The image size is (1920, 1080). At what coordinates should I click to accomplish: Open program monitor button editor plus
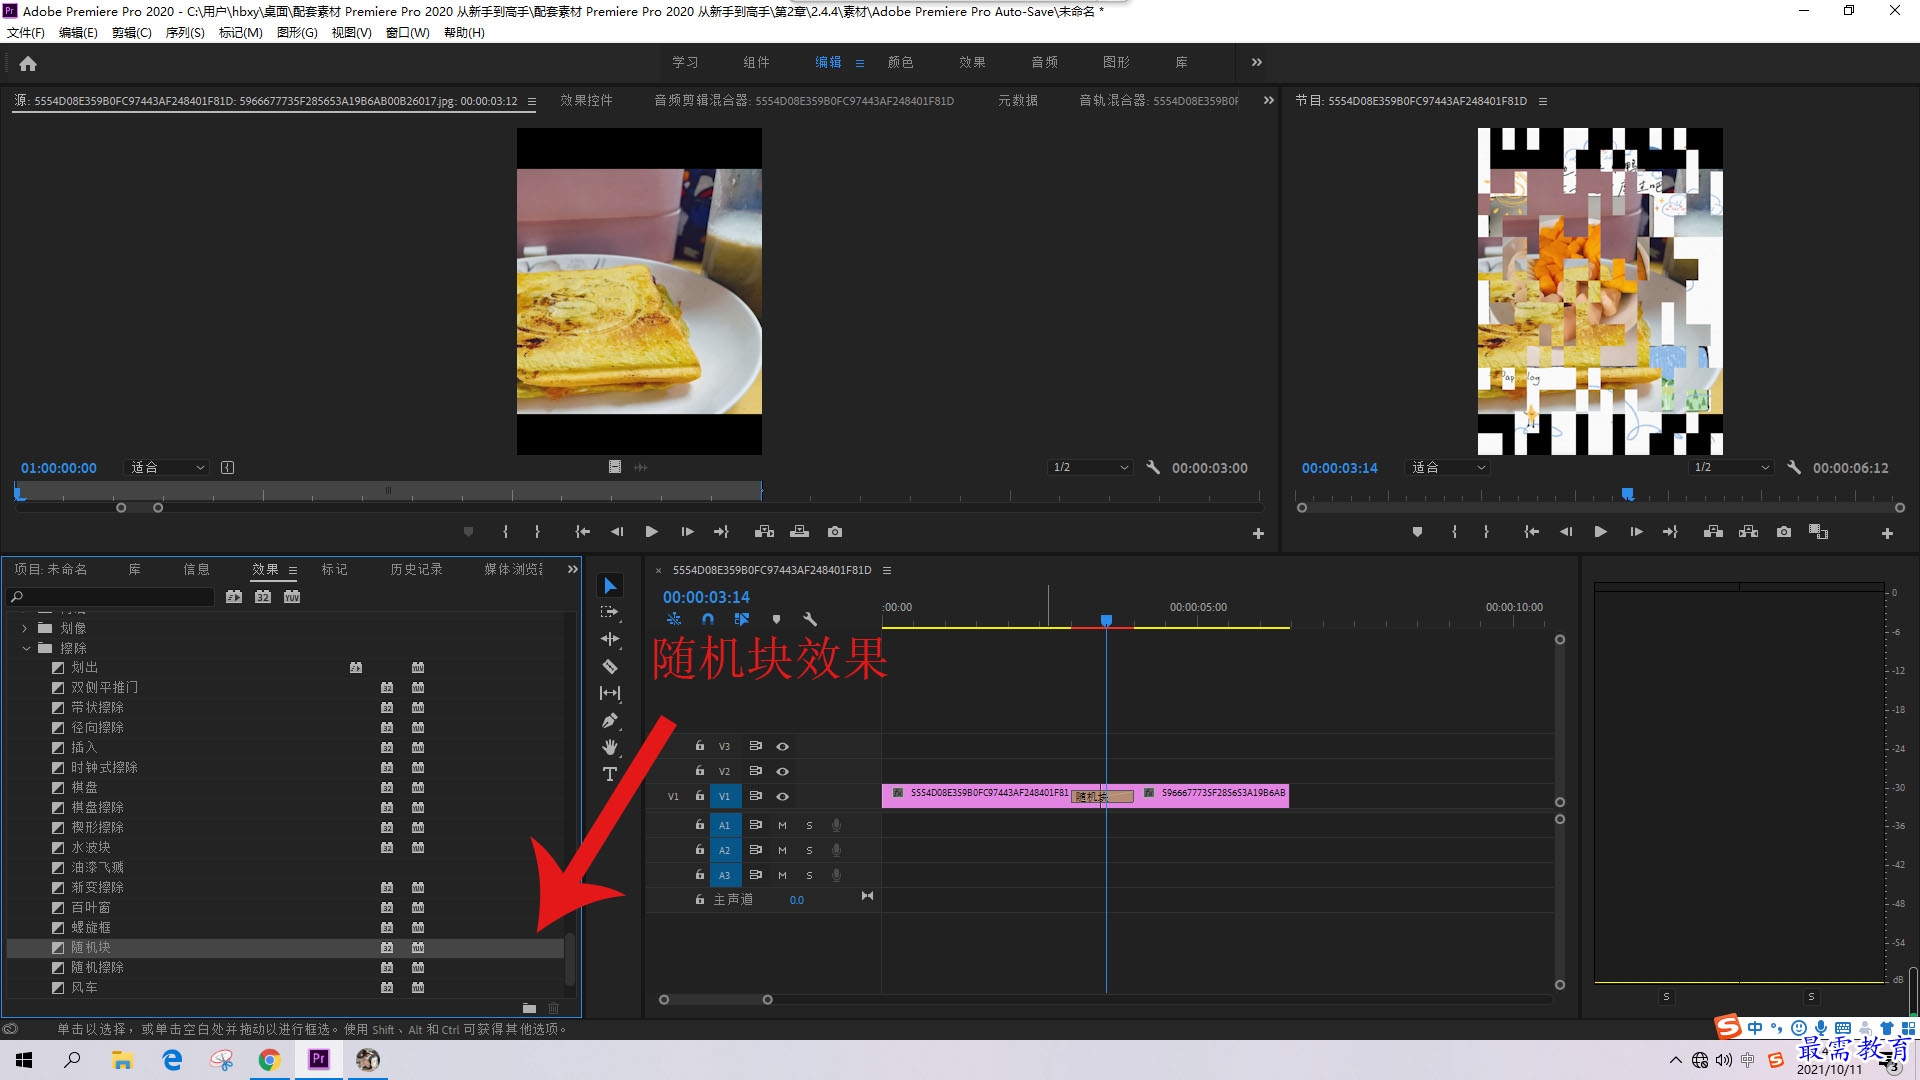1887,533
